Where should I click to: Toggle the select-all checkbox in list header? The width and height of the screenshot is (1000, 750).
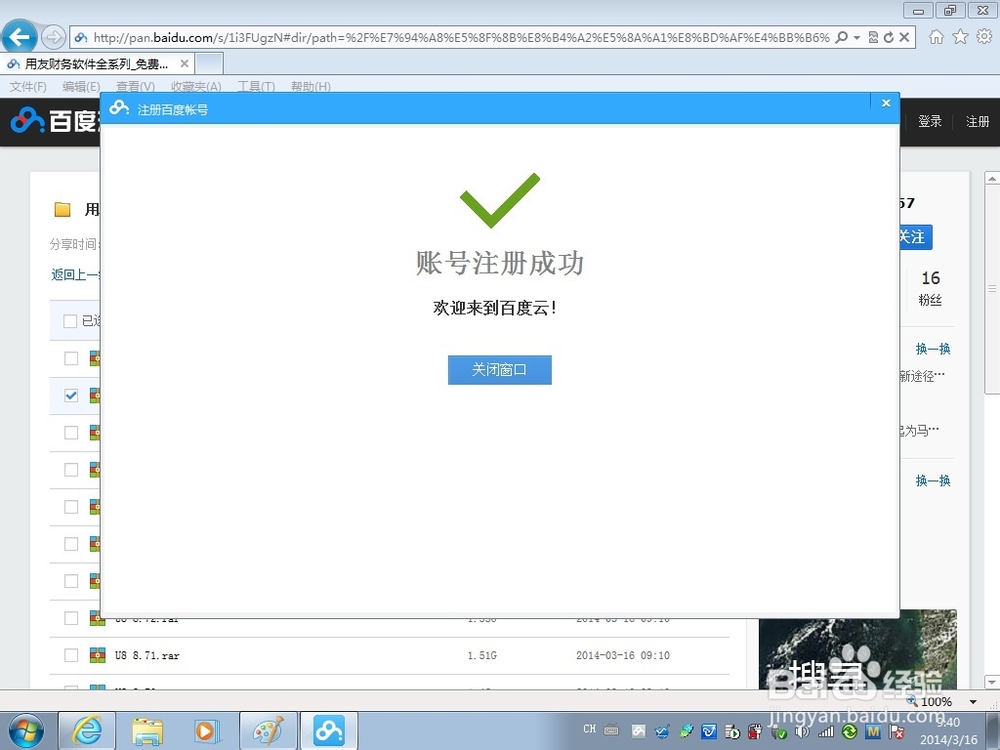click(70, 321)
